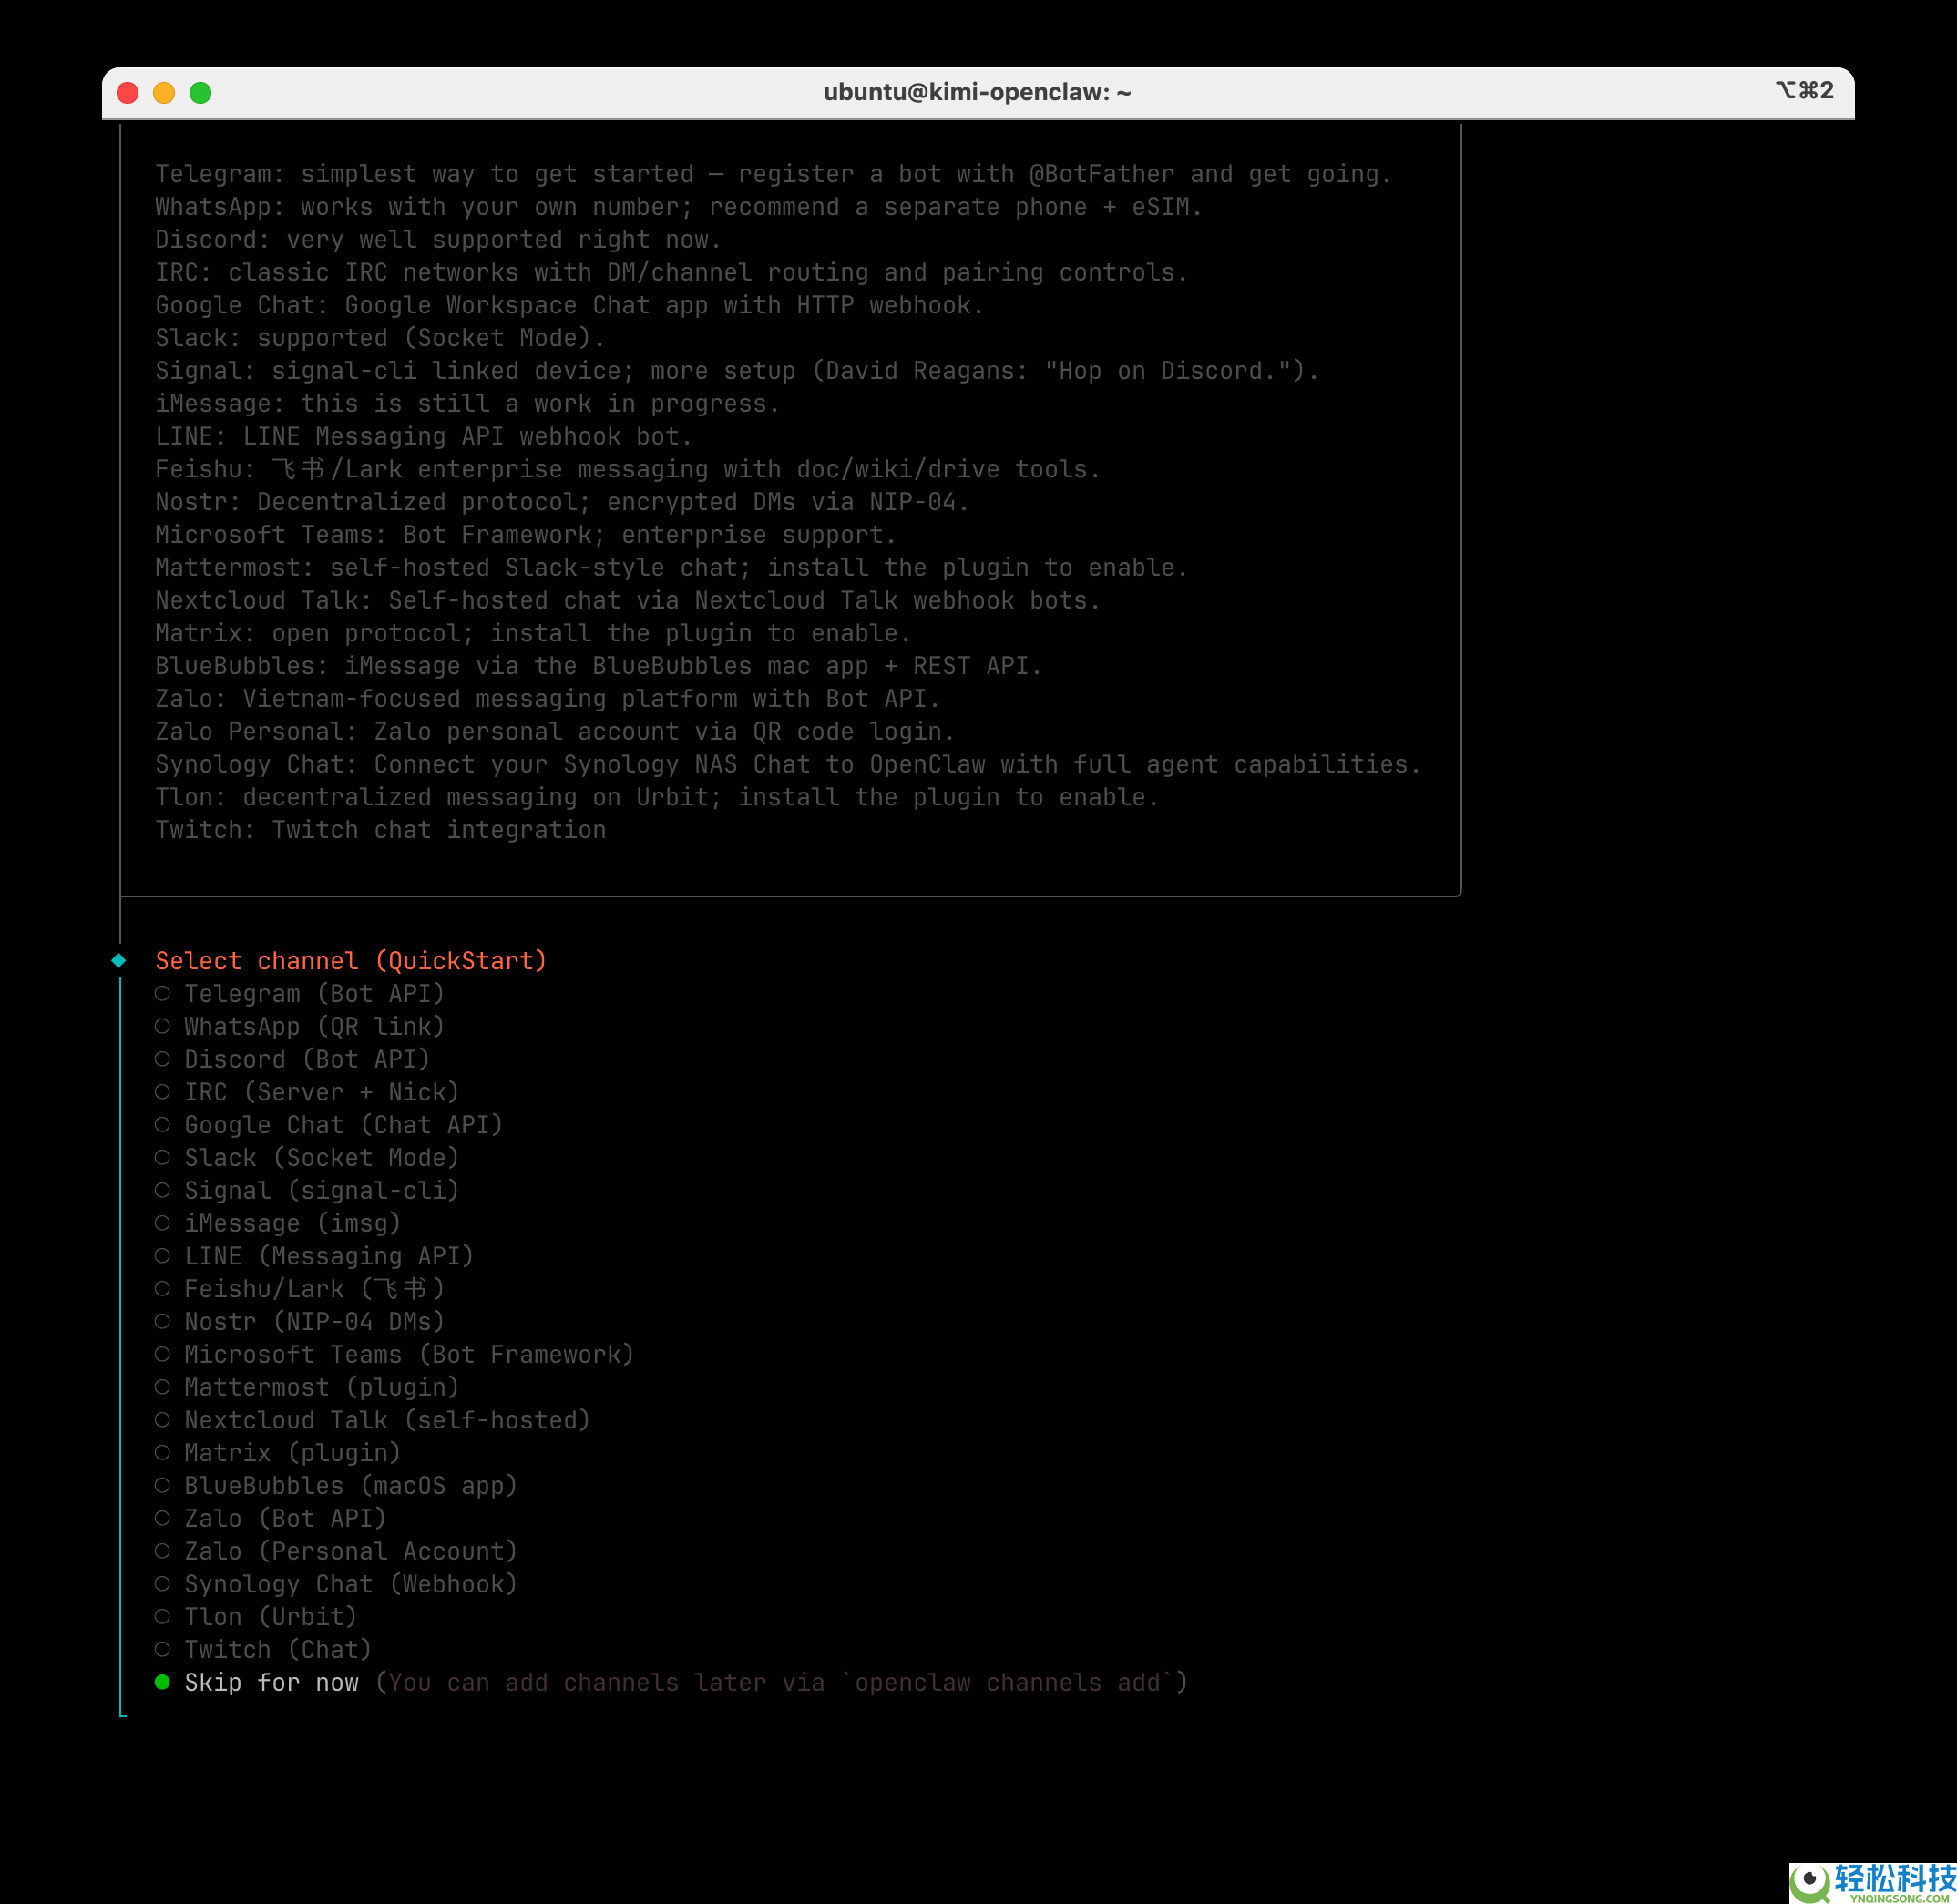Click the iMessage work in progress line
The height and width of the screenshot is (1904, 1957).
click(x=467, y=404)
